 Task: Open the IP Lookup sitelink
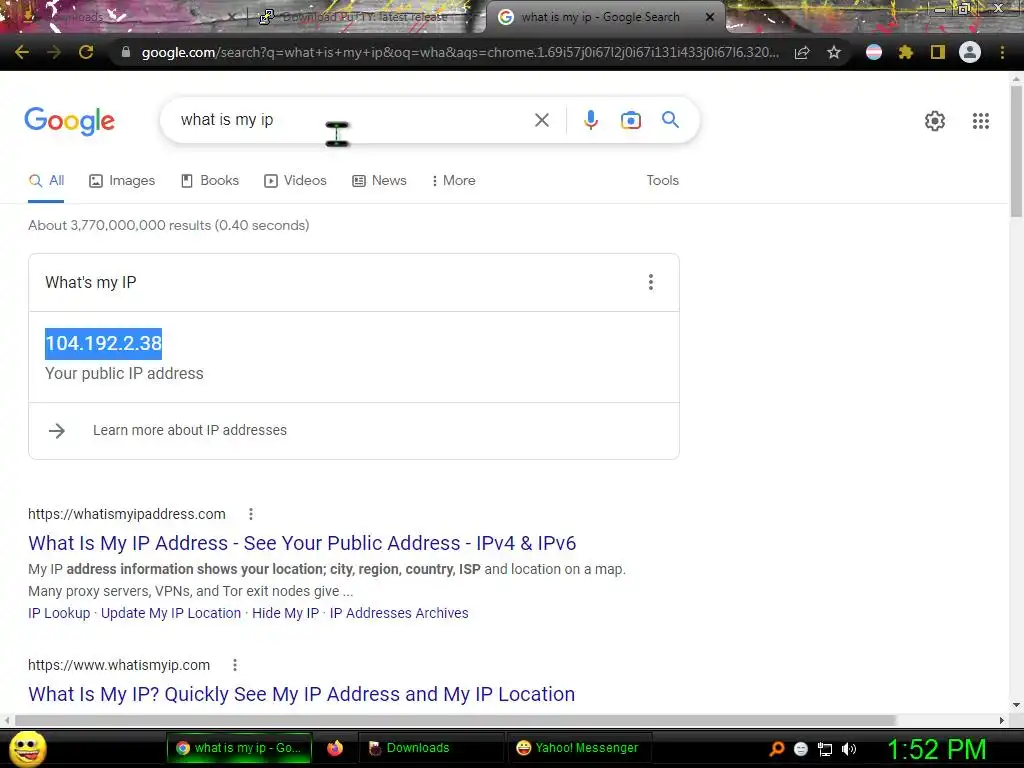coord(59,613)
